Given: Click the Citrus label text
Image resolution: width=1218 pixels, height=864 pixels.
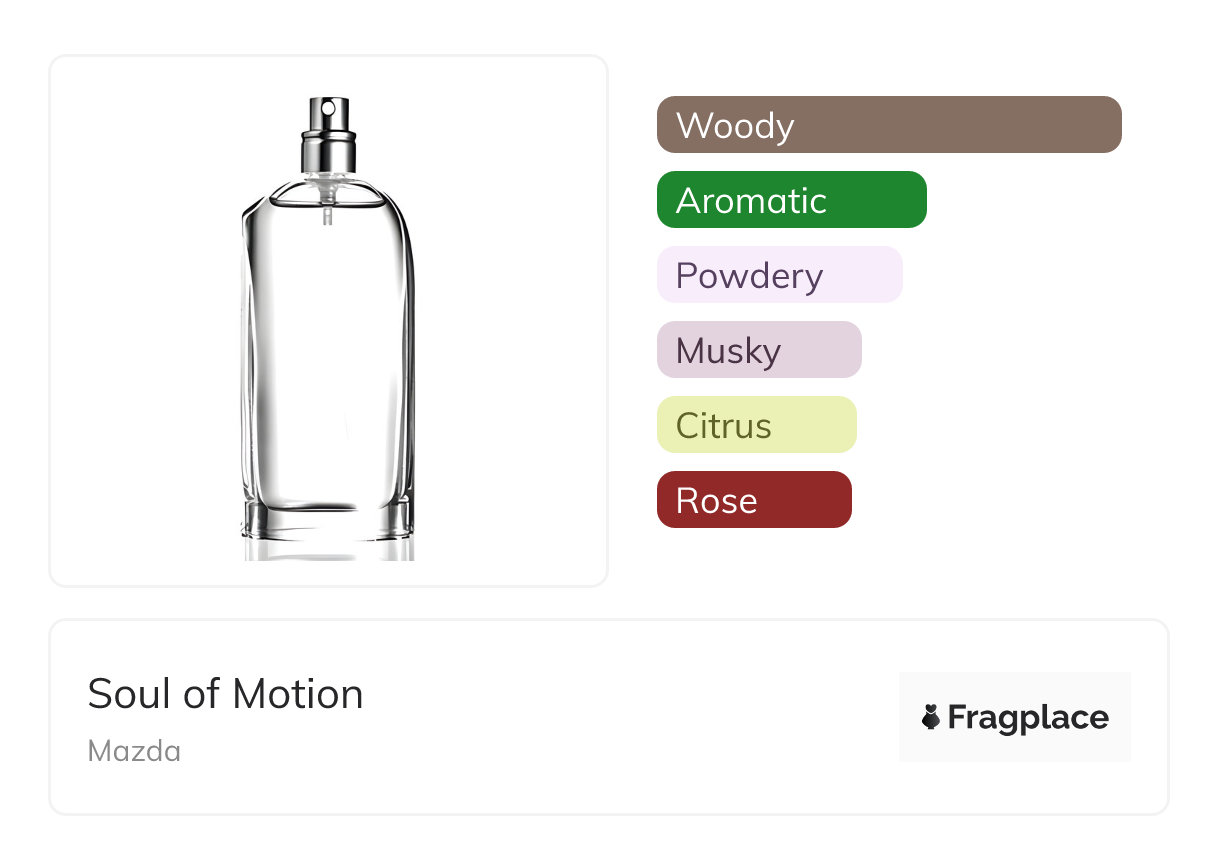Looking at the screenshot, I should [x=723, y=426].
